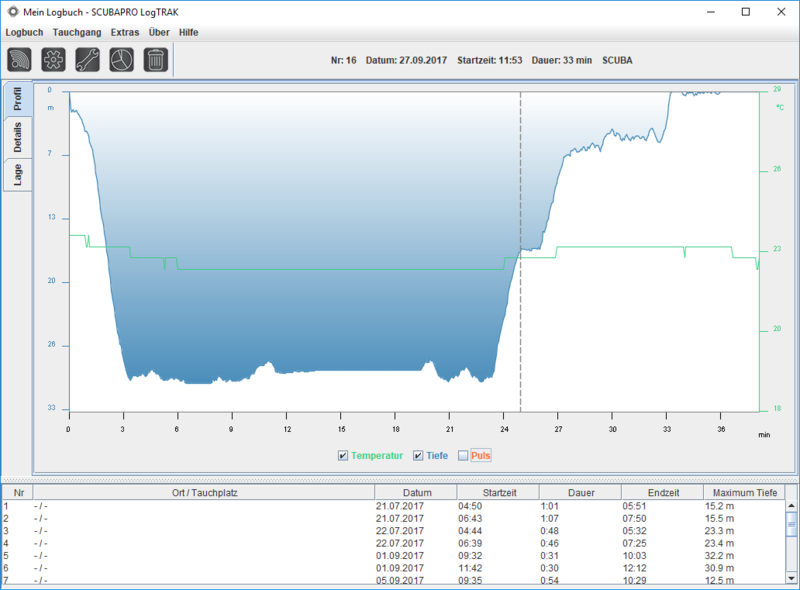Enable the Puls checkbox
The width and height of the screenshot is (800, 590).
point(463,456)
